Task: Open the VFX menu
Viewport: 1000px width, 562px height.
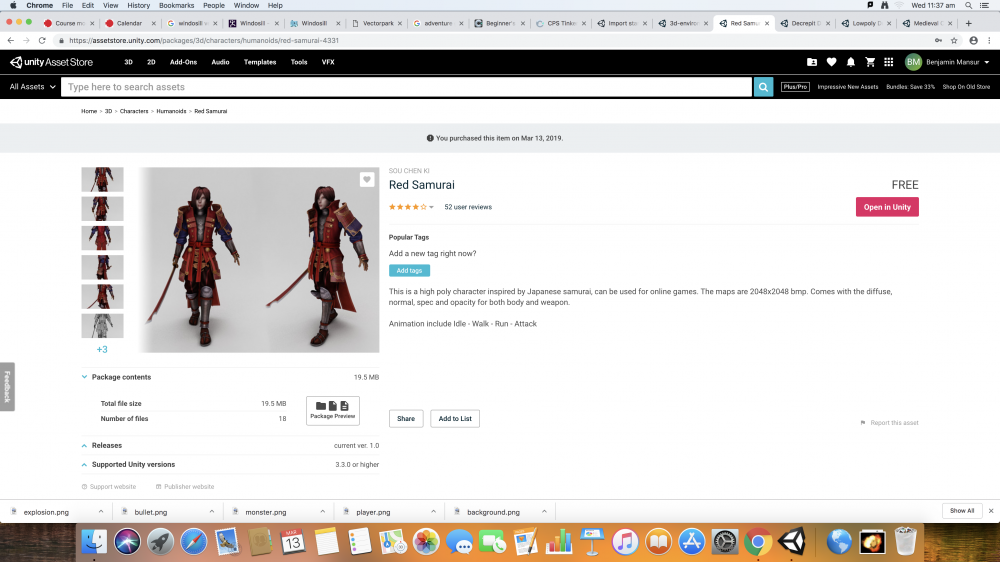Action: 328,62
